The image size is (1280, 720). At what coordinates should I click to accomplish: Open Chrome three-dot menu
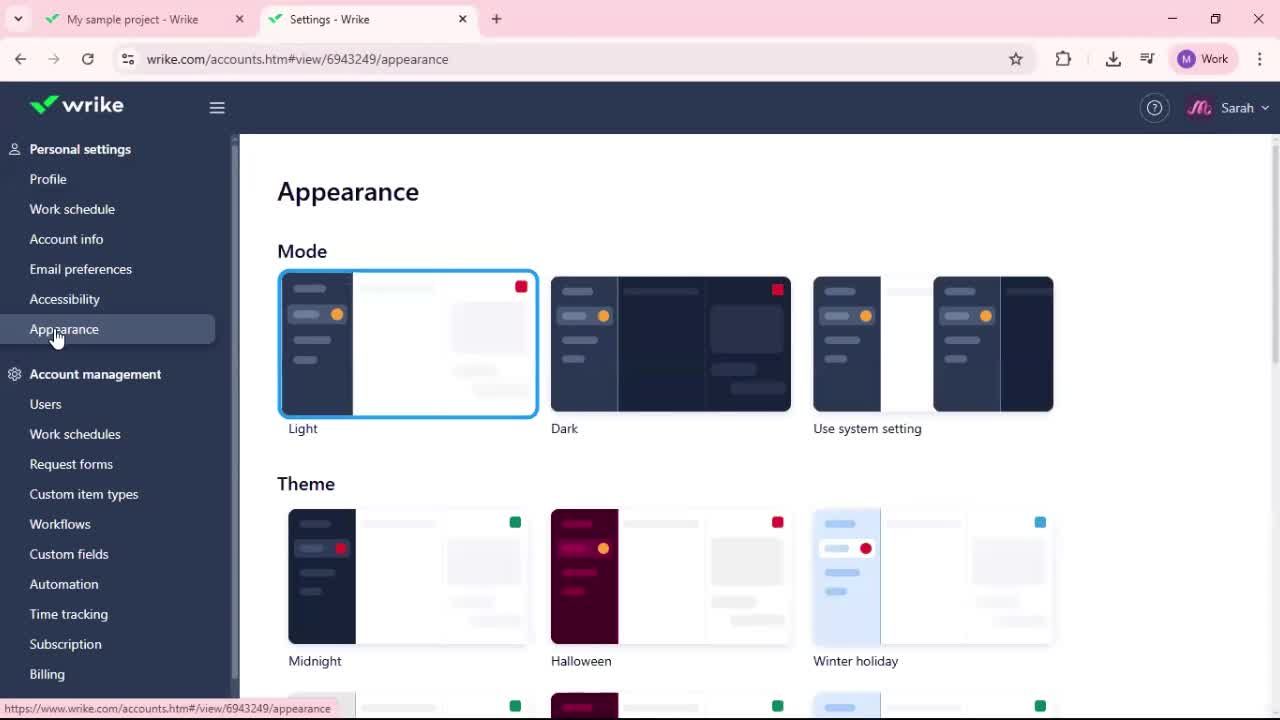click(x=1260, y=59)
